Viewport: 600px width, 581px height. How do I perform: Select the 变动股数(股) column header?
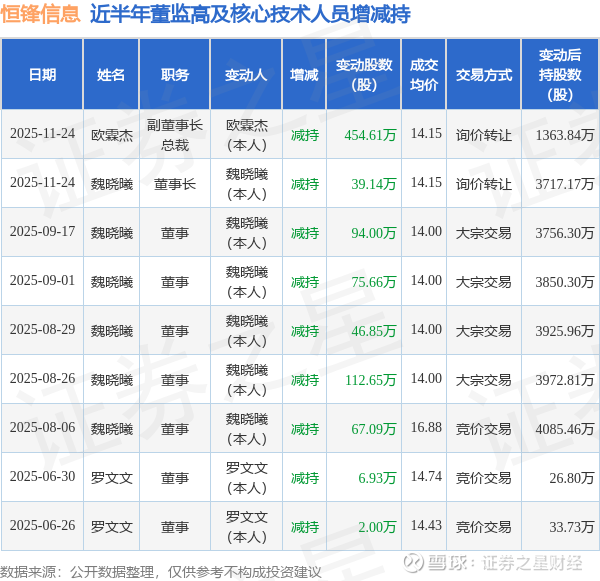(x=364, y=75)
